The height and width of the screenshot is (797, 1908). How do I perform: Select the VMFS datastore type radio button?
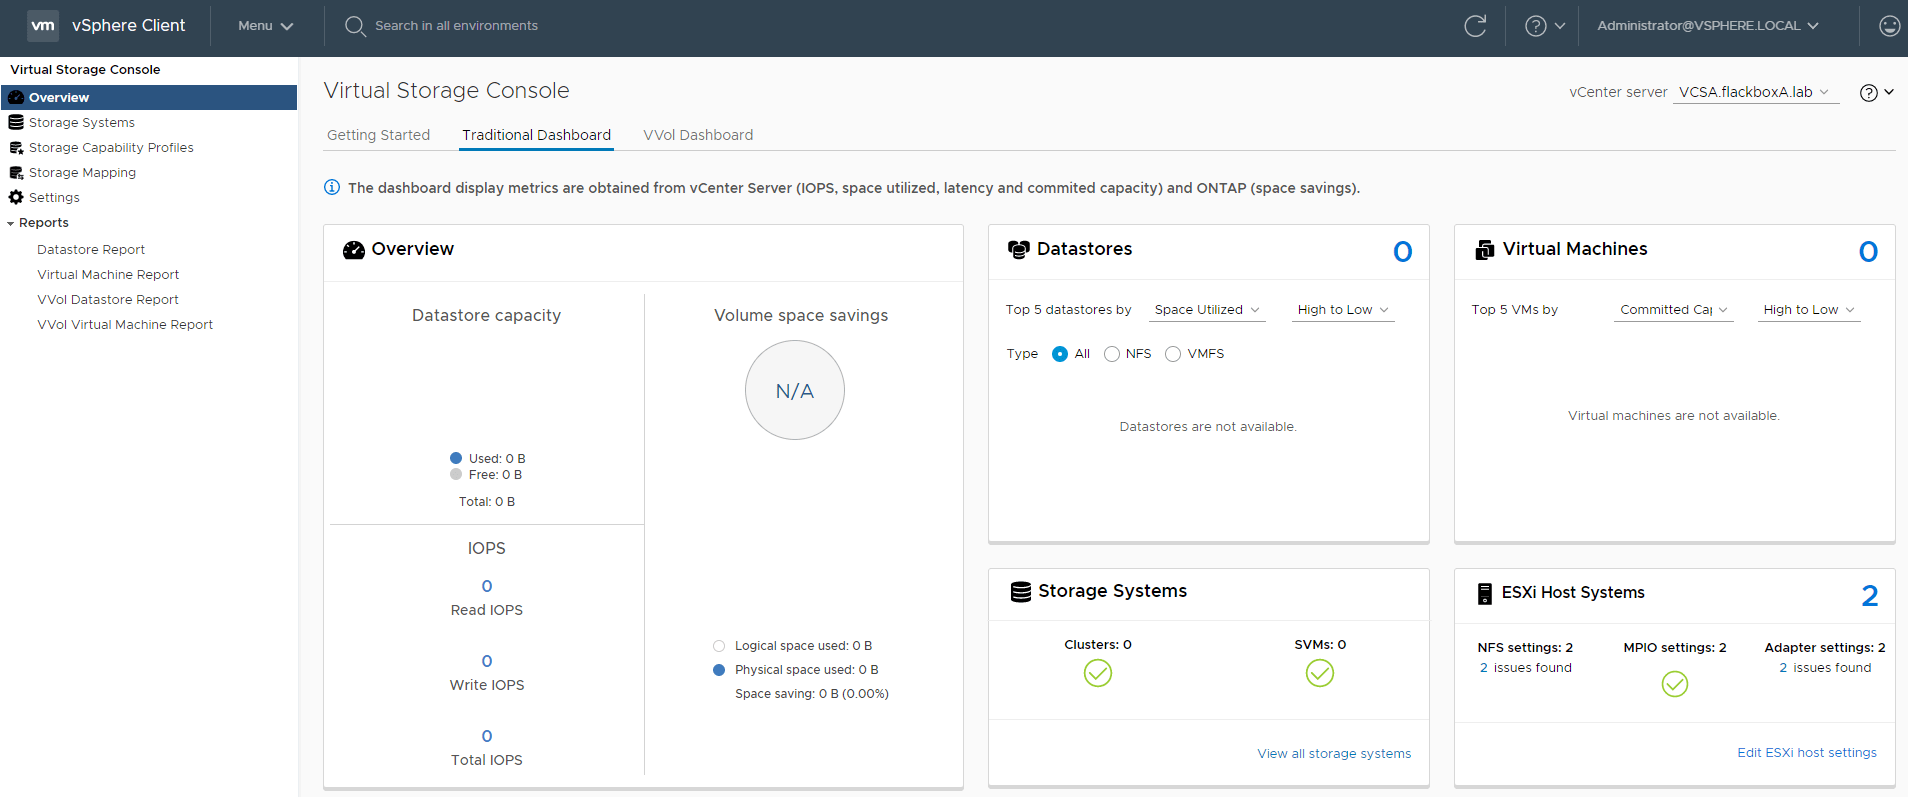pyautogui.click(x=1173, y=354)
